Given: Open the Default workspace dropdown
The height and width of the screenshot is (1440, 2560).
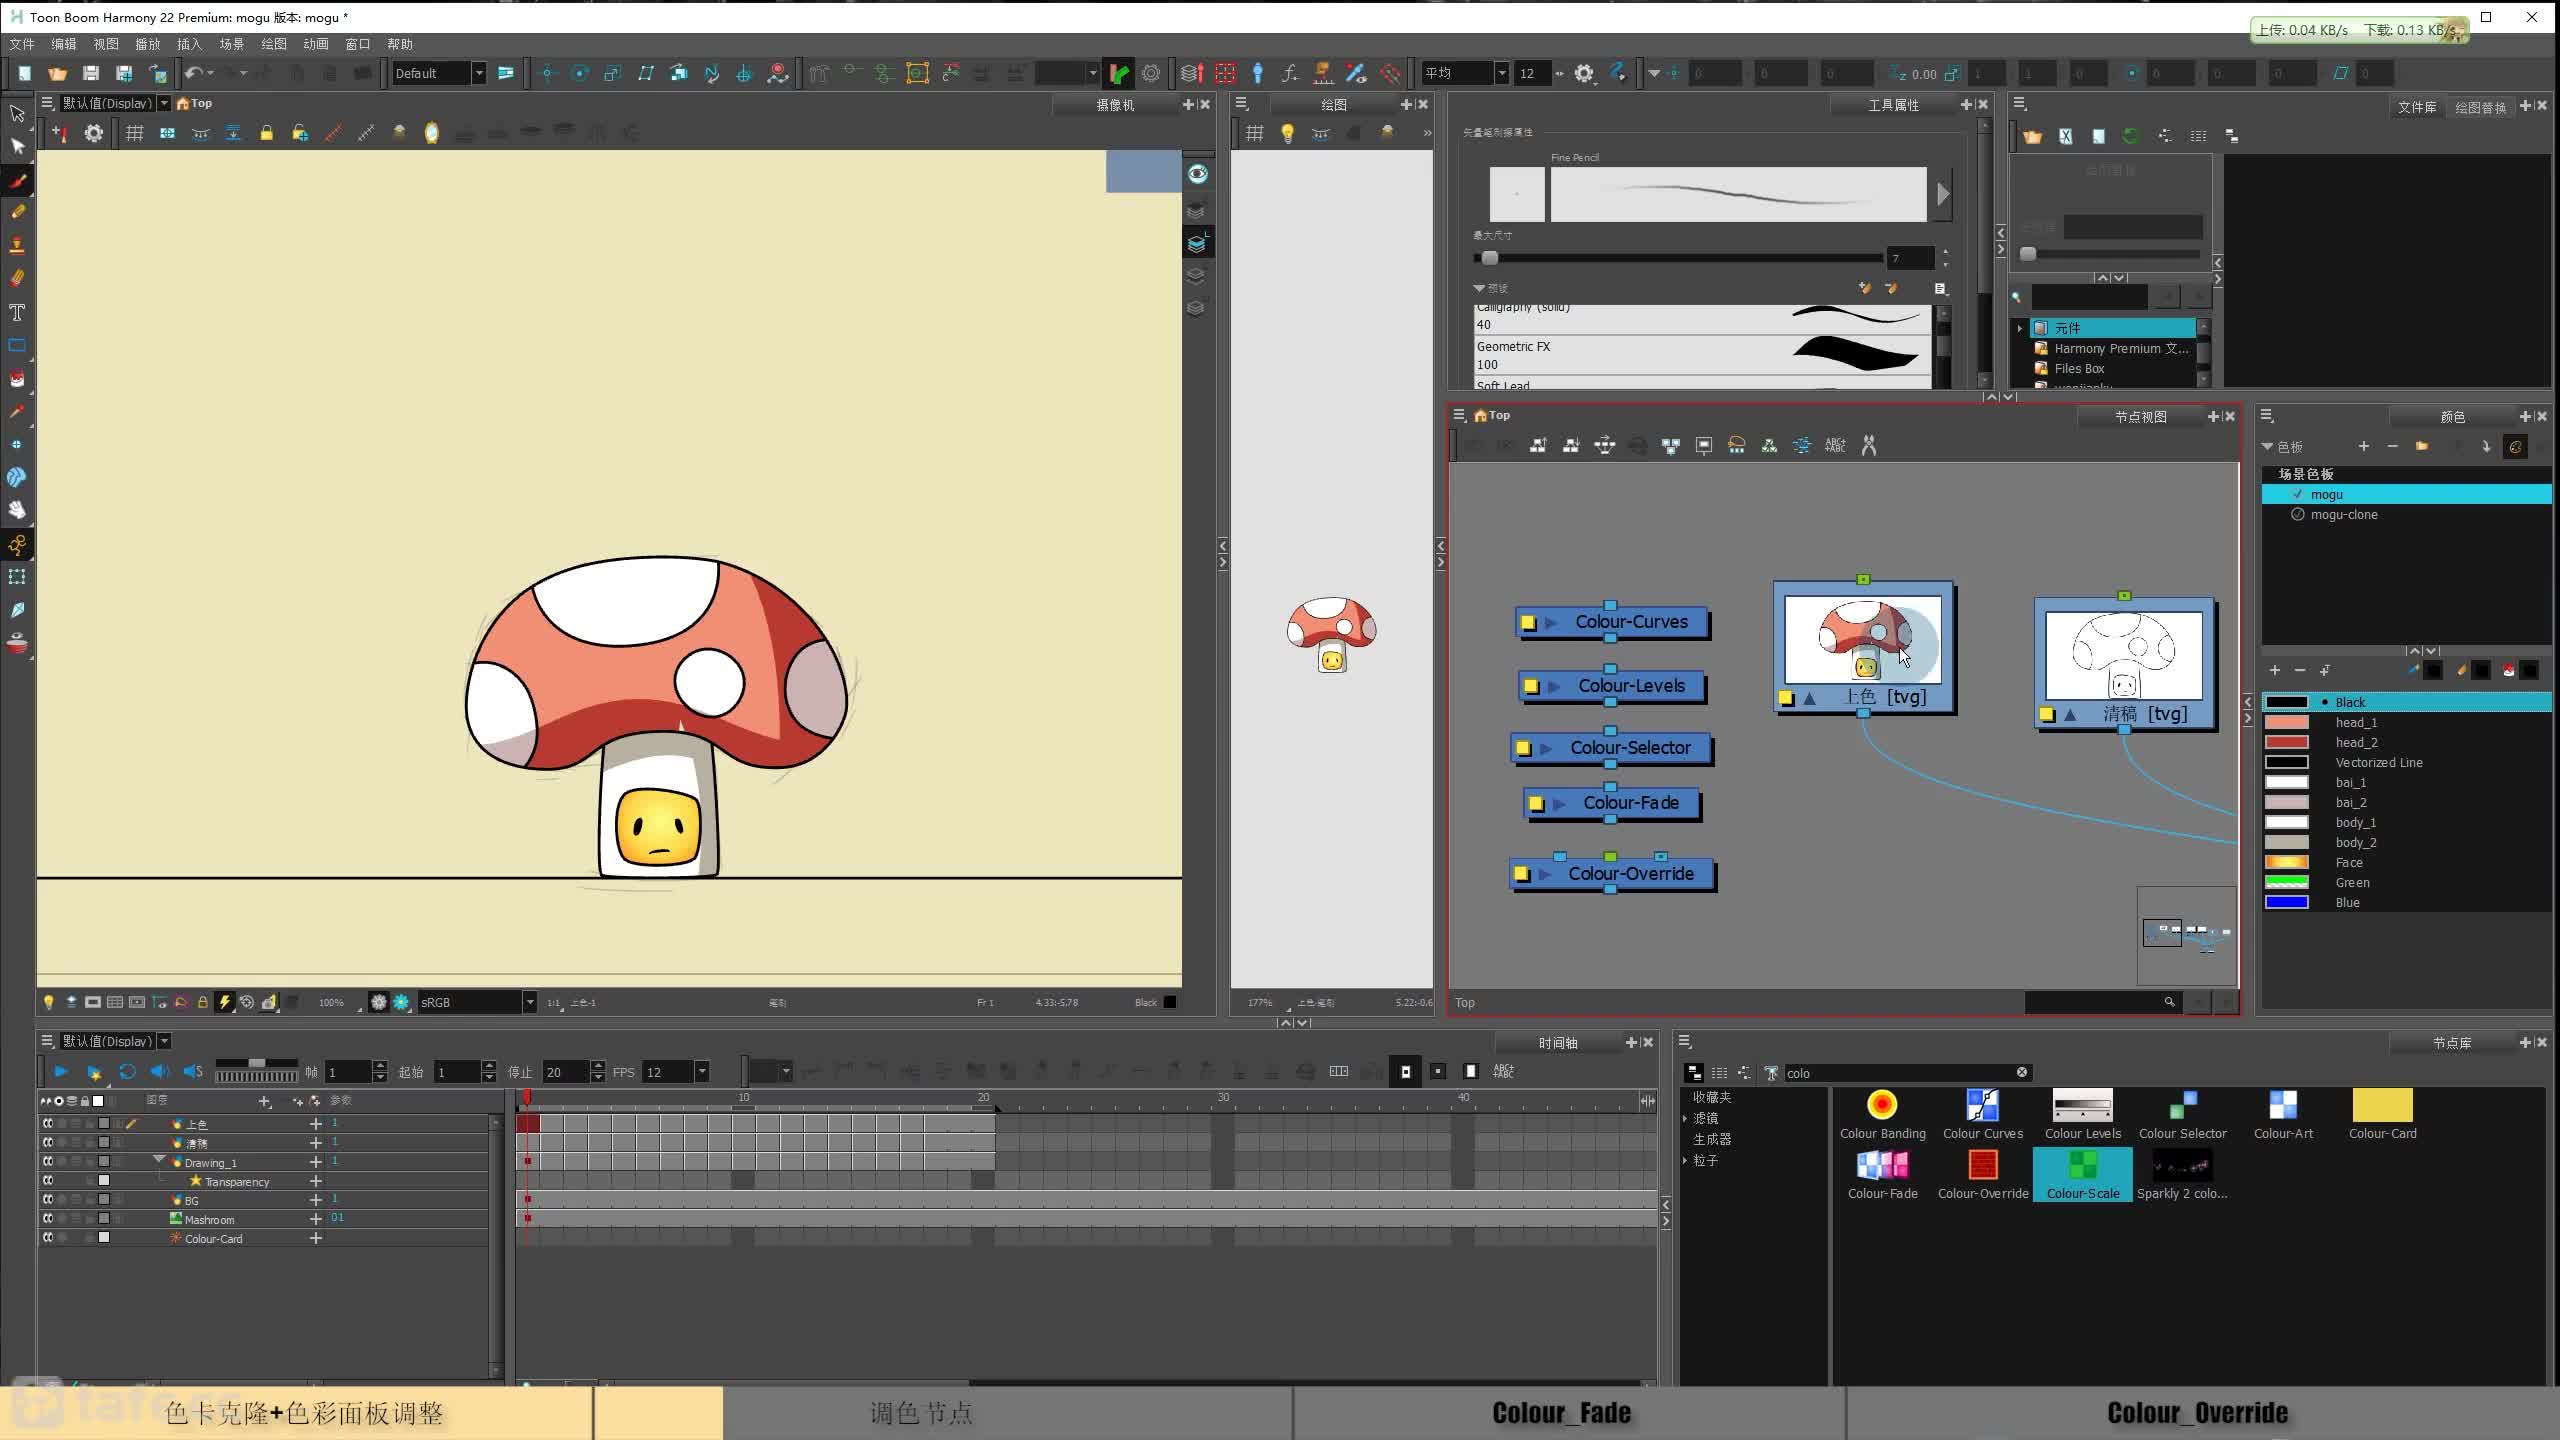Looking at the screenshot, I should coord(478,73).
